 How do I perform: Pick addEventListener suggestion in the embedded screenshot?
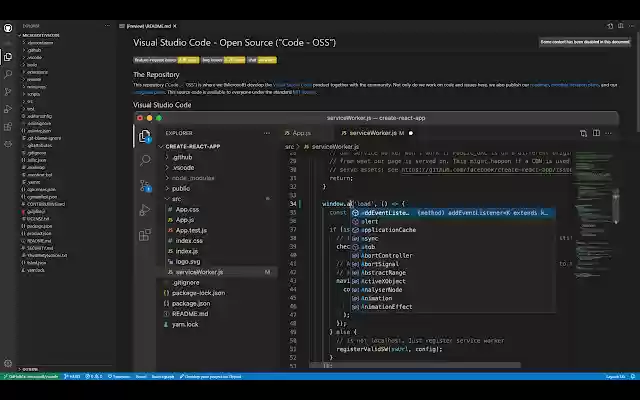(453, 213)
